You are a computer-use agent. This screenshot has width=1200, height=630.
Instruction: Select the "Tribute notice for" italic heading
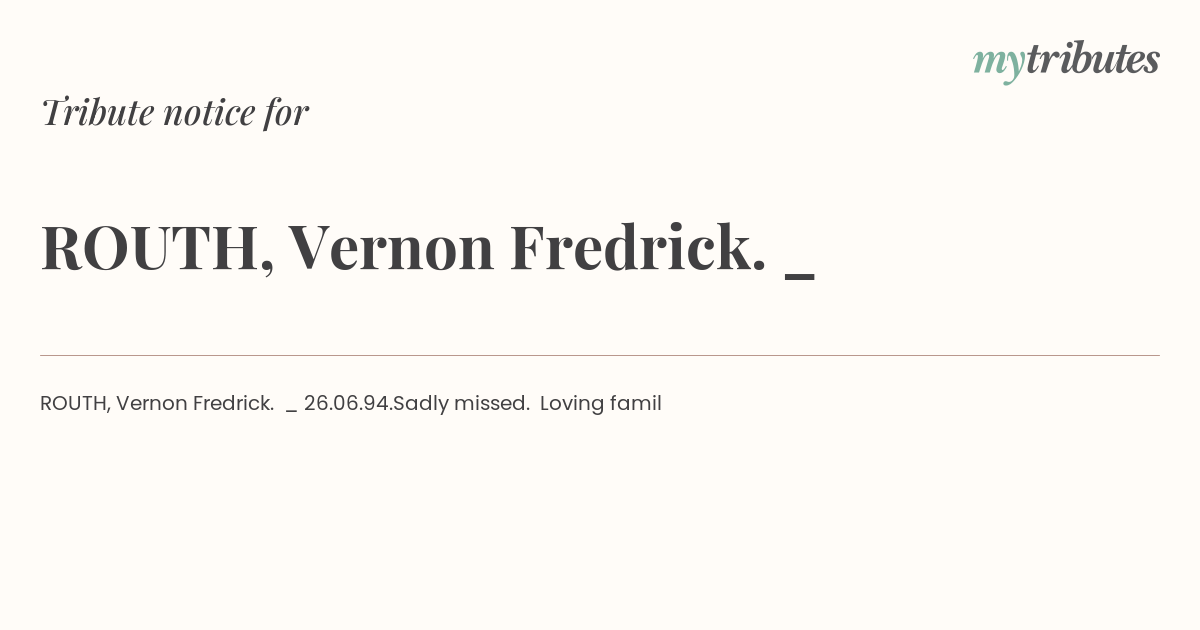[x=175, y=112]
